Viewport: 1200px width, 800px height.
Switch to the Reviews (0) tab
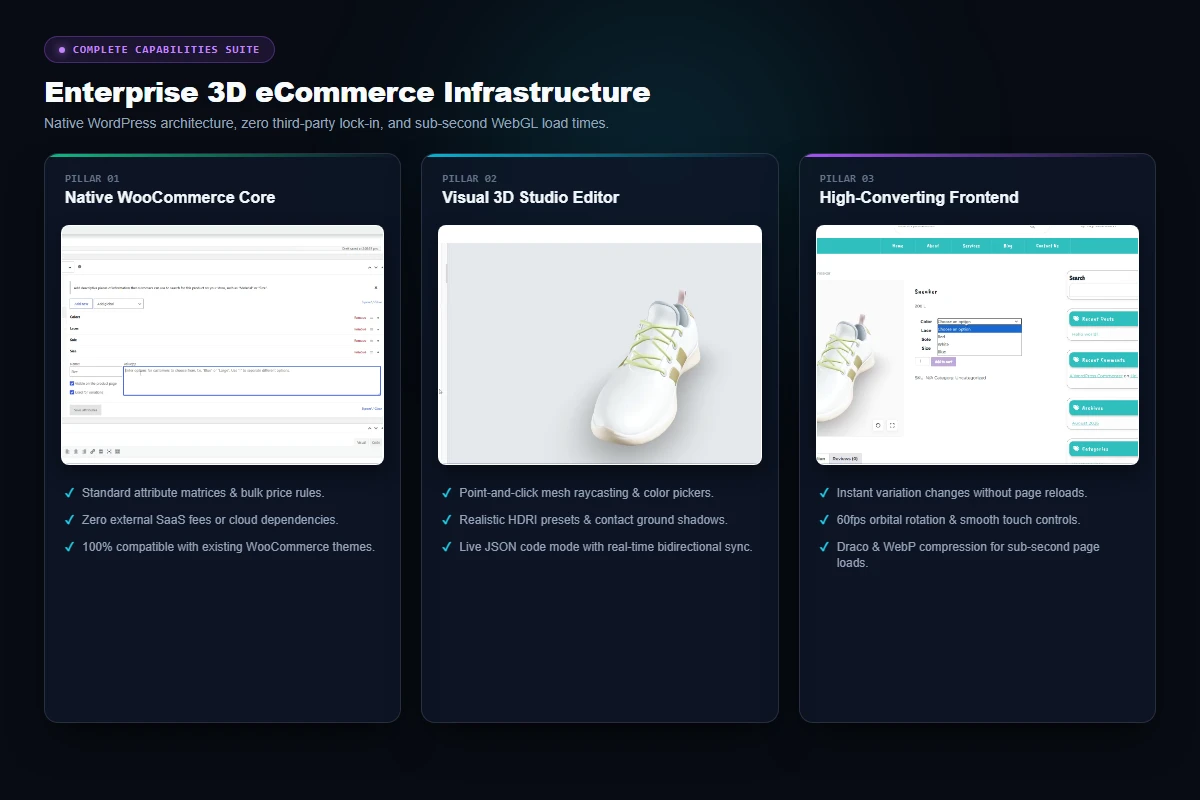pyautogui.click(x=845, y=458)
